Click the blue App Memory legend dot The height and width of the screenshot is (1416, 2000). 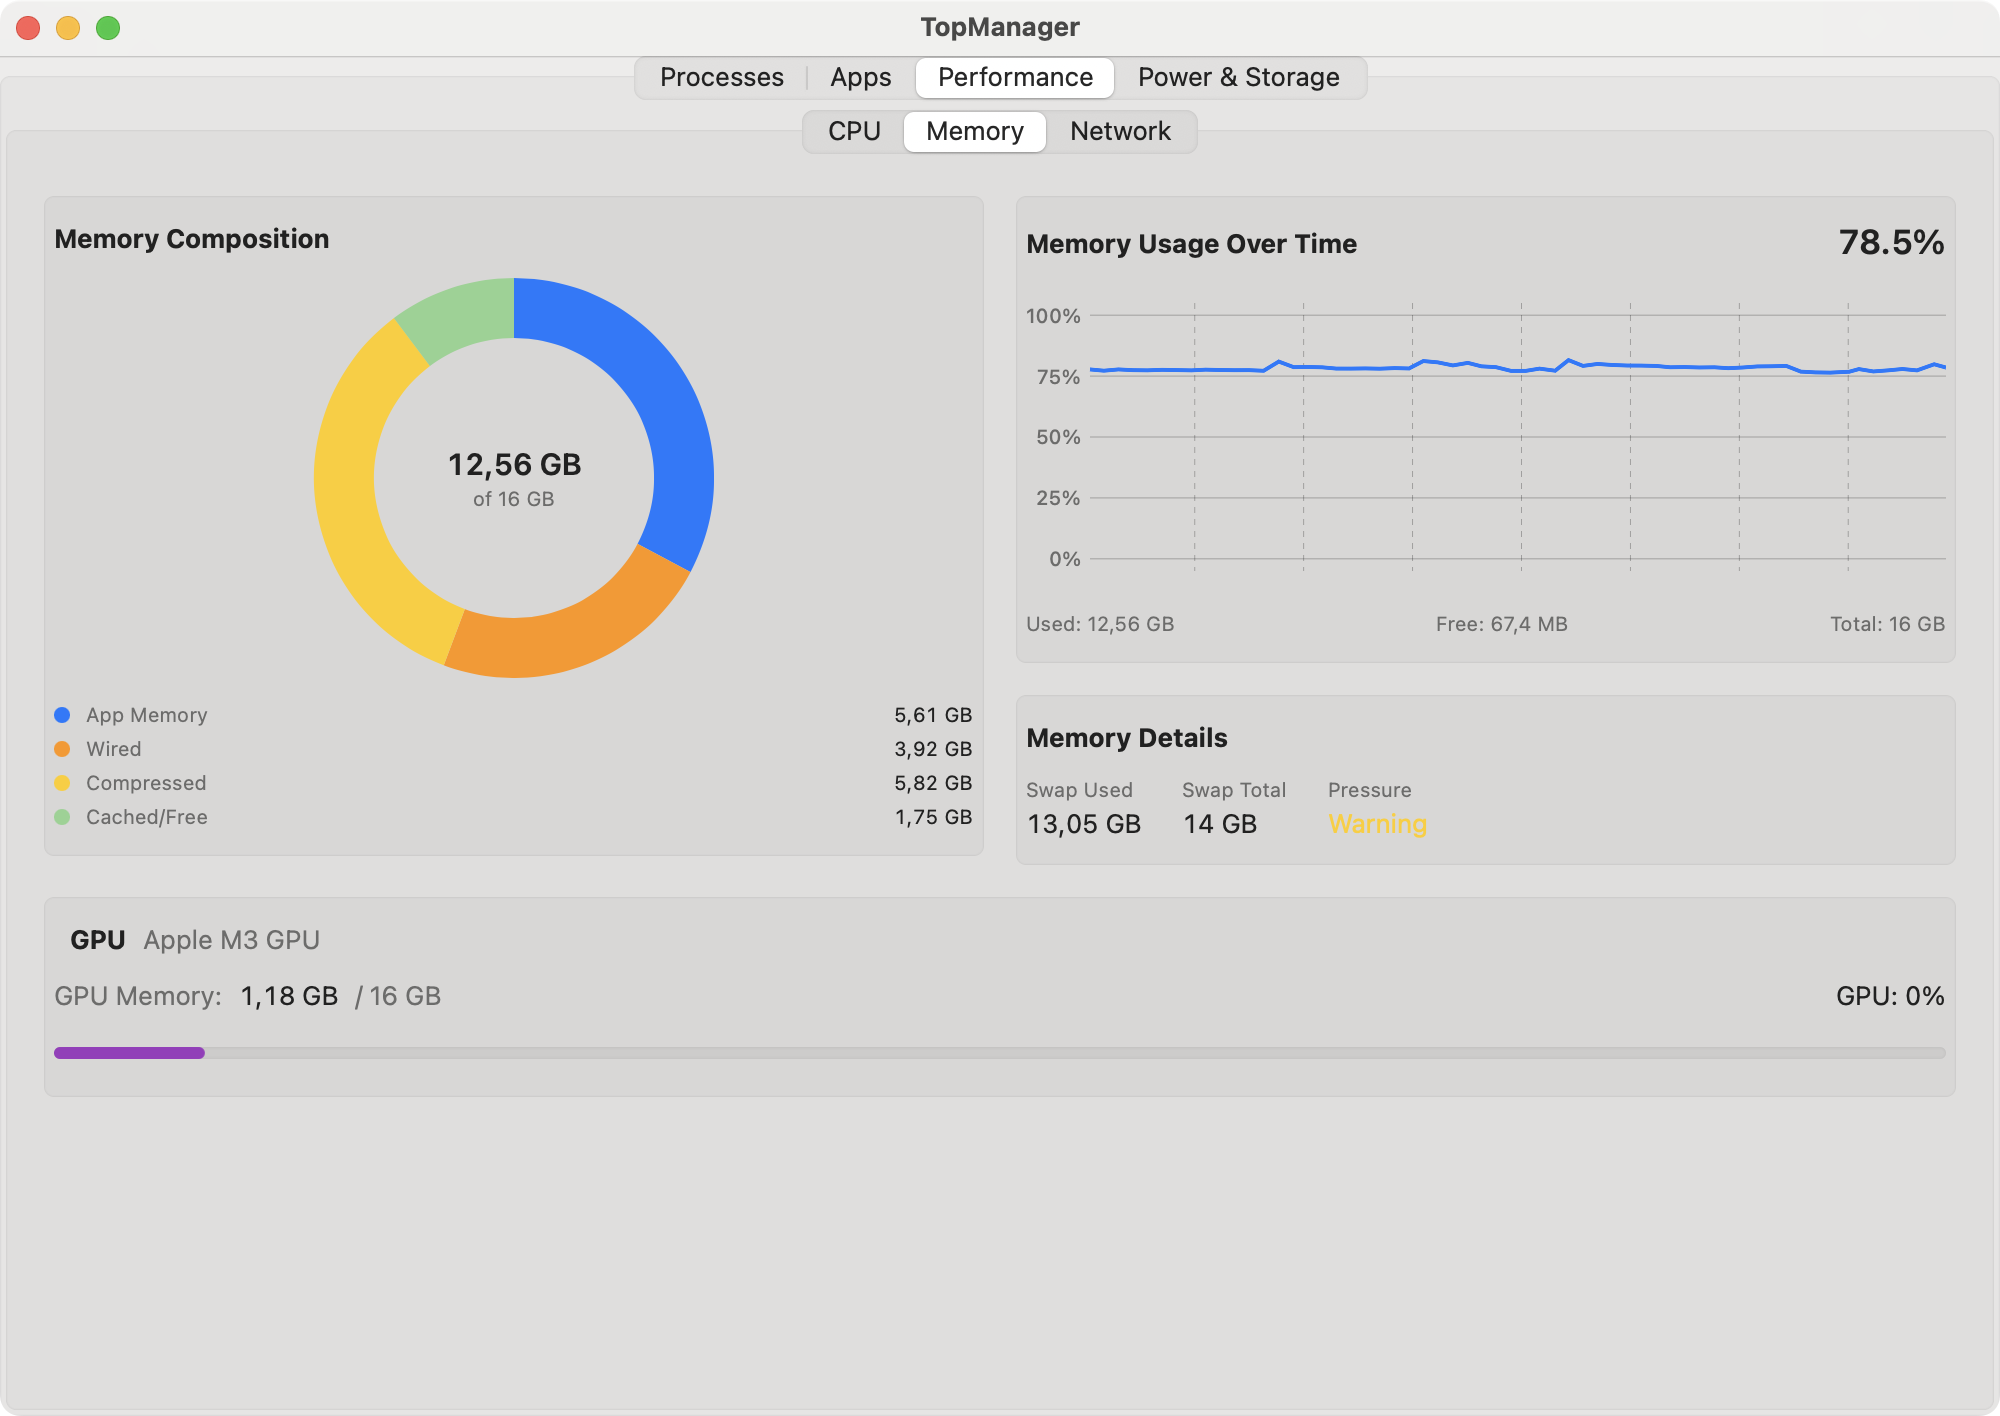click(62, 715)
